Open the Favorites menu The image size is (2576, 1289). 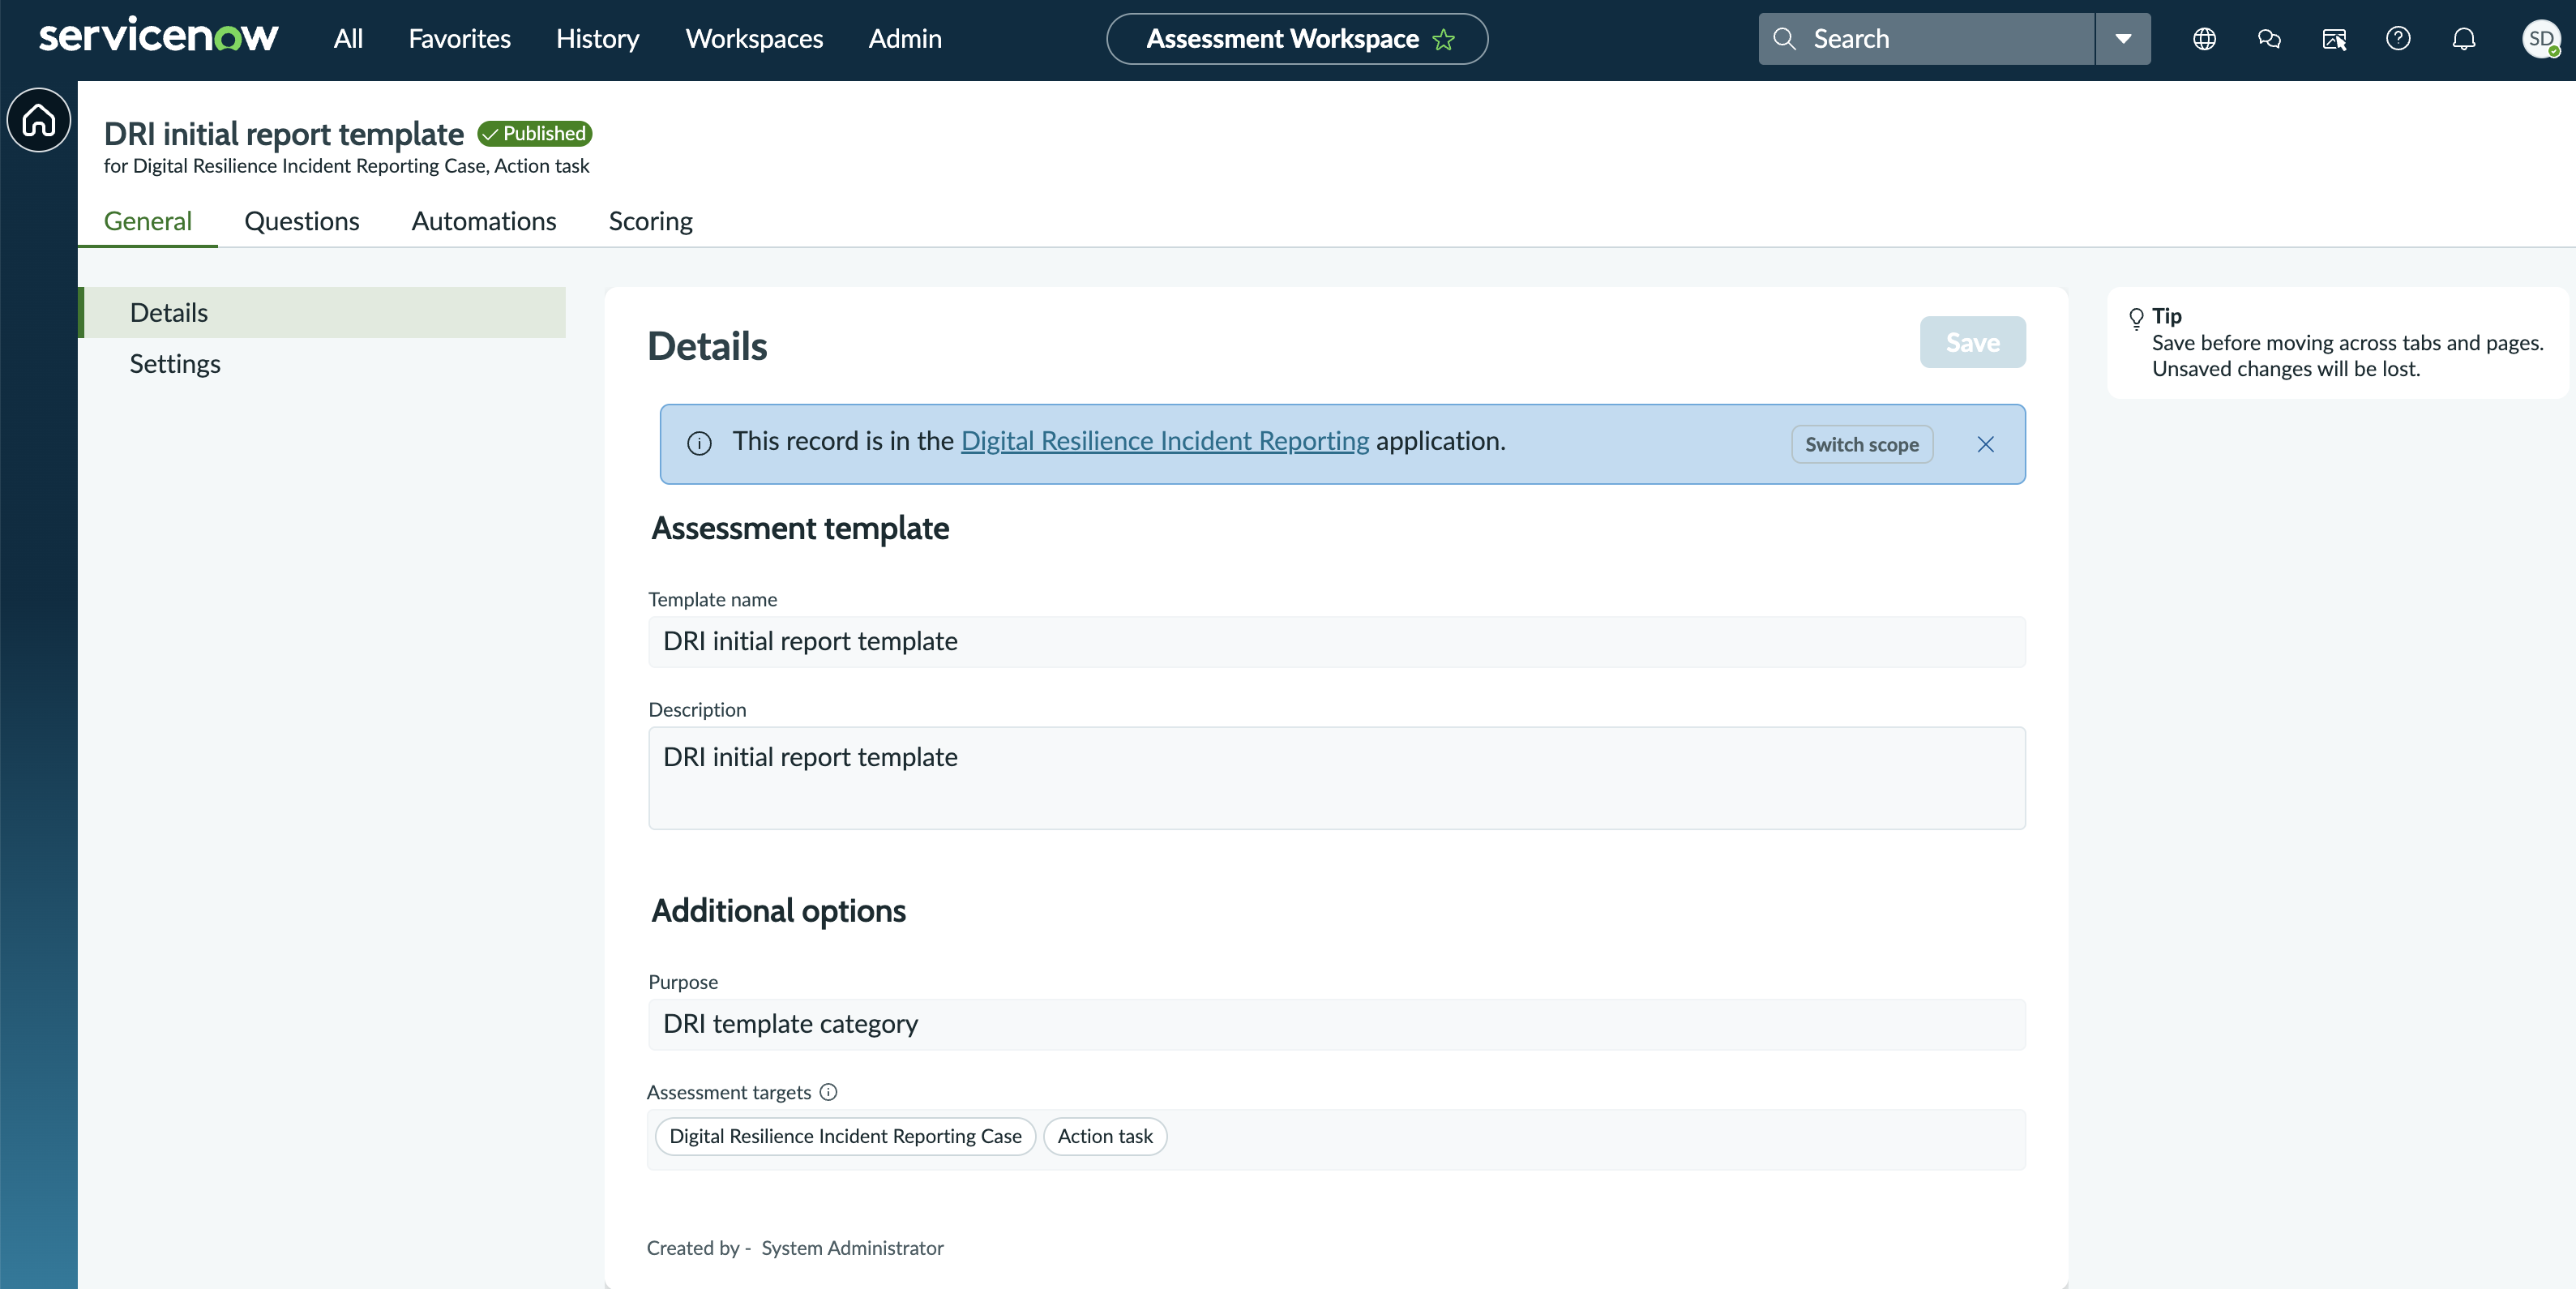460,39
